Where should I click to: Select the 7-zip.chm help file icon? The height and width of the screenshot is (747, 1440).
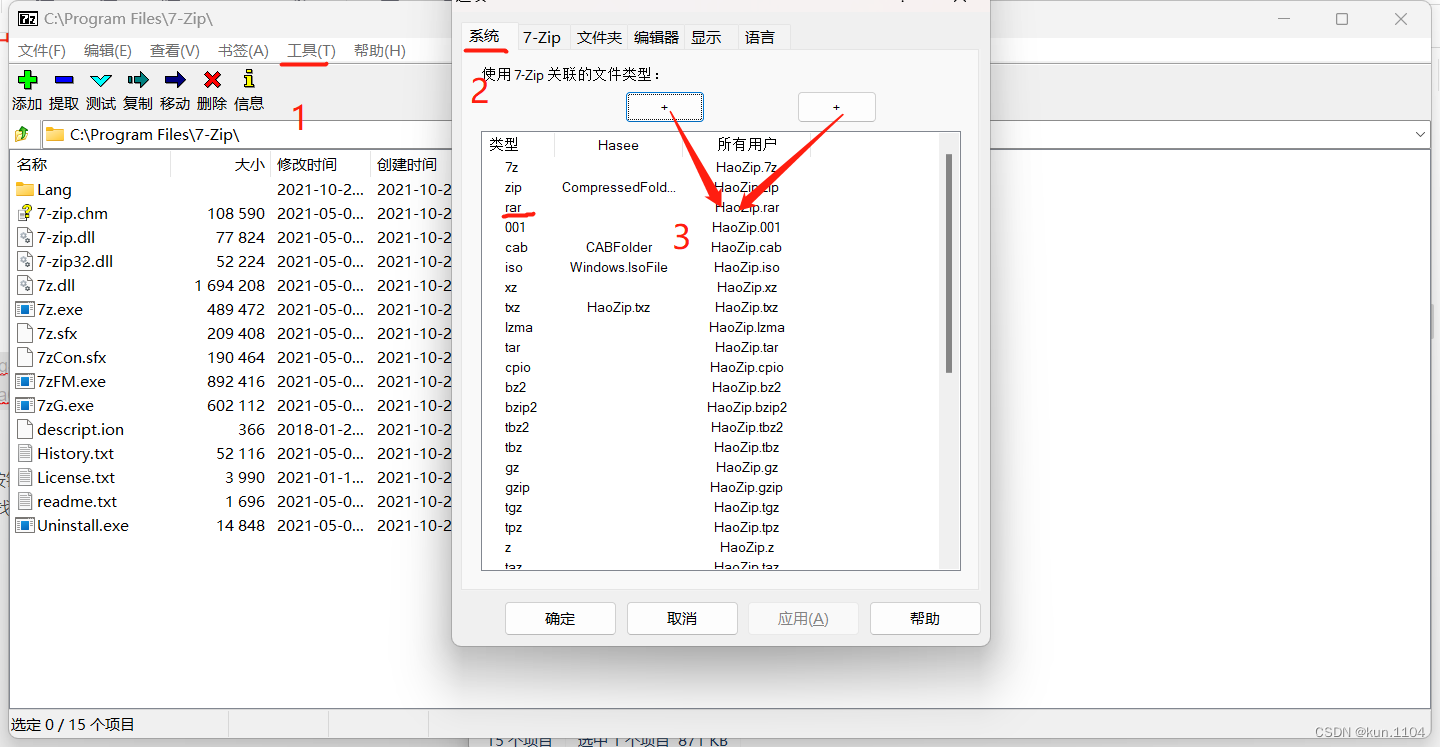tap(25, 213)
